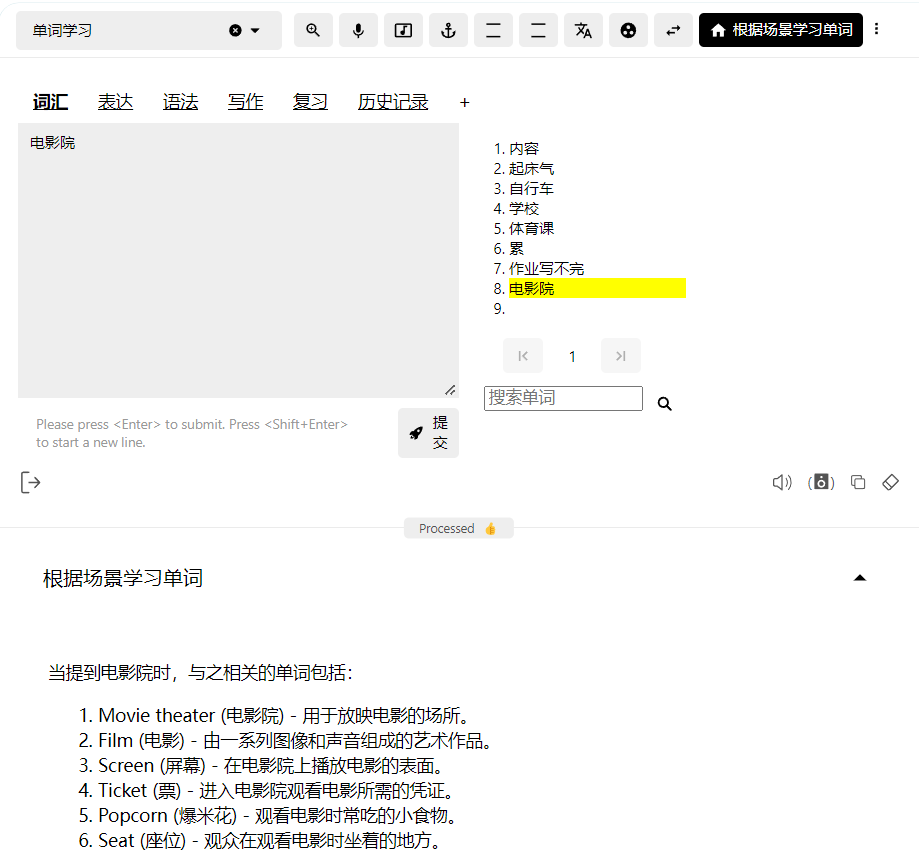Erase content with the eraser icon

click(x=890, y=482)
